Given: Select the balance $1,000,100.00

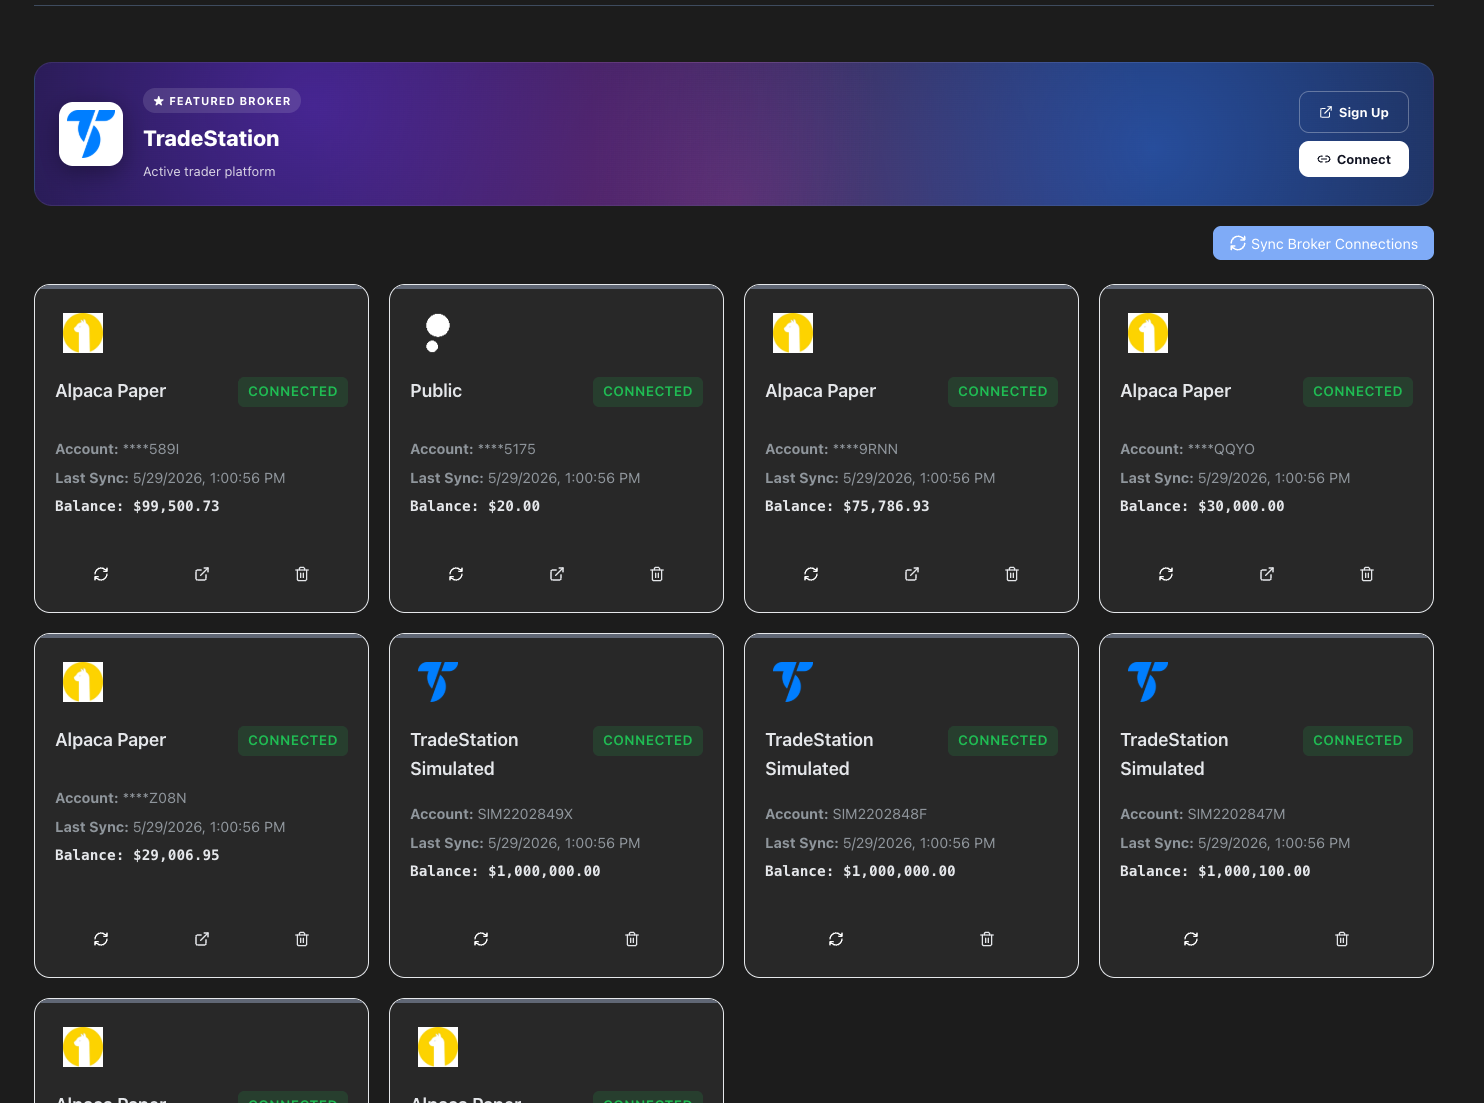Looking at the screenshot, I should [x=1254, y=871].
